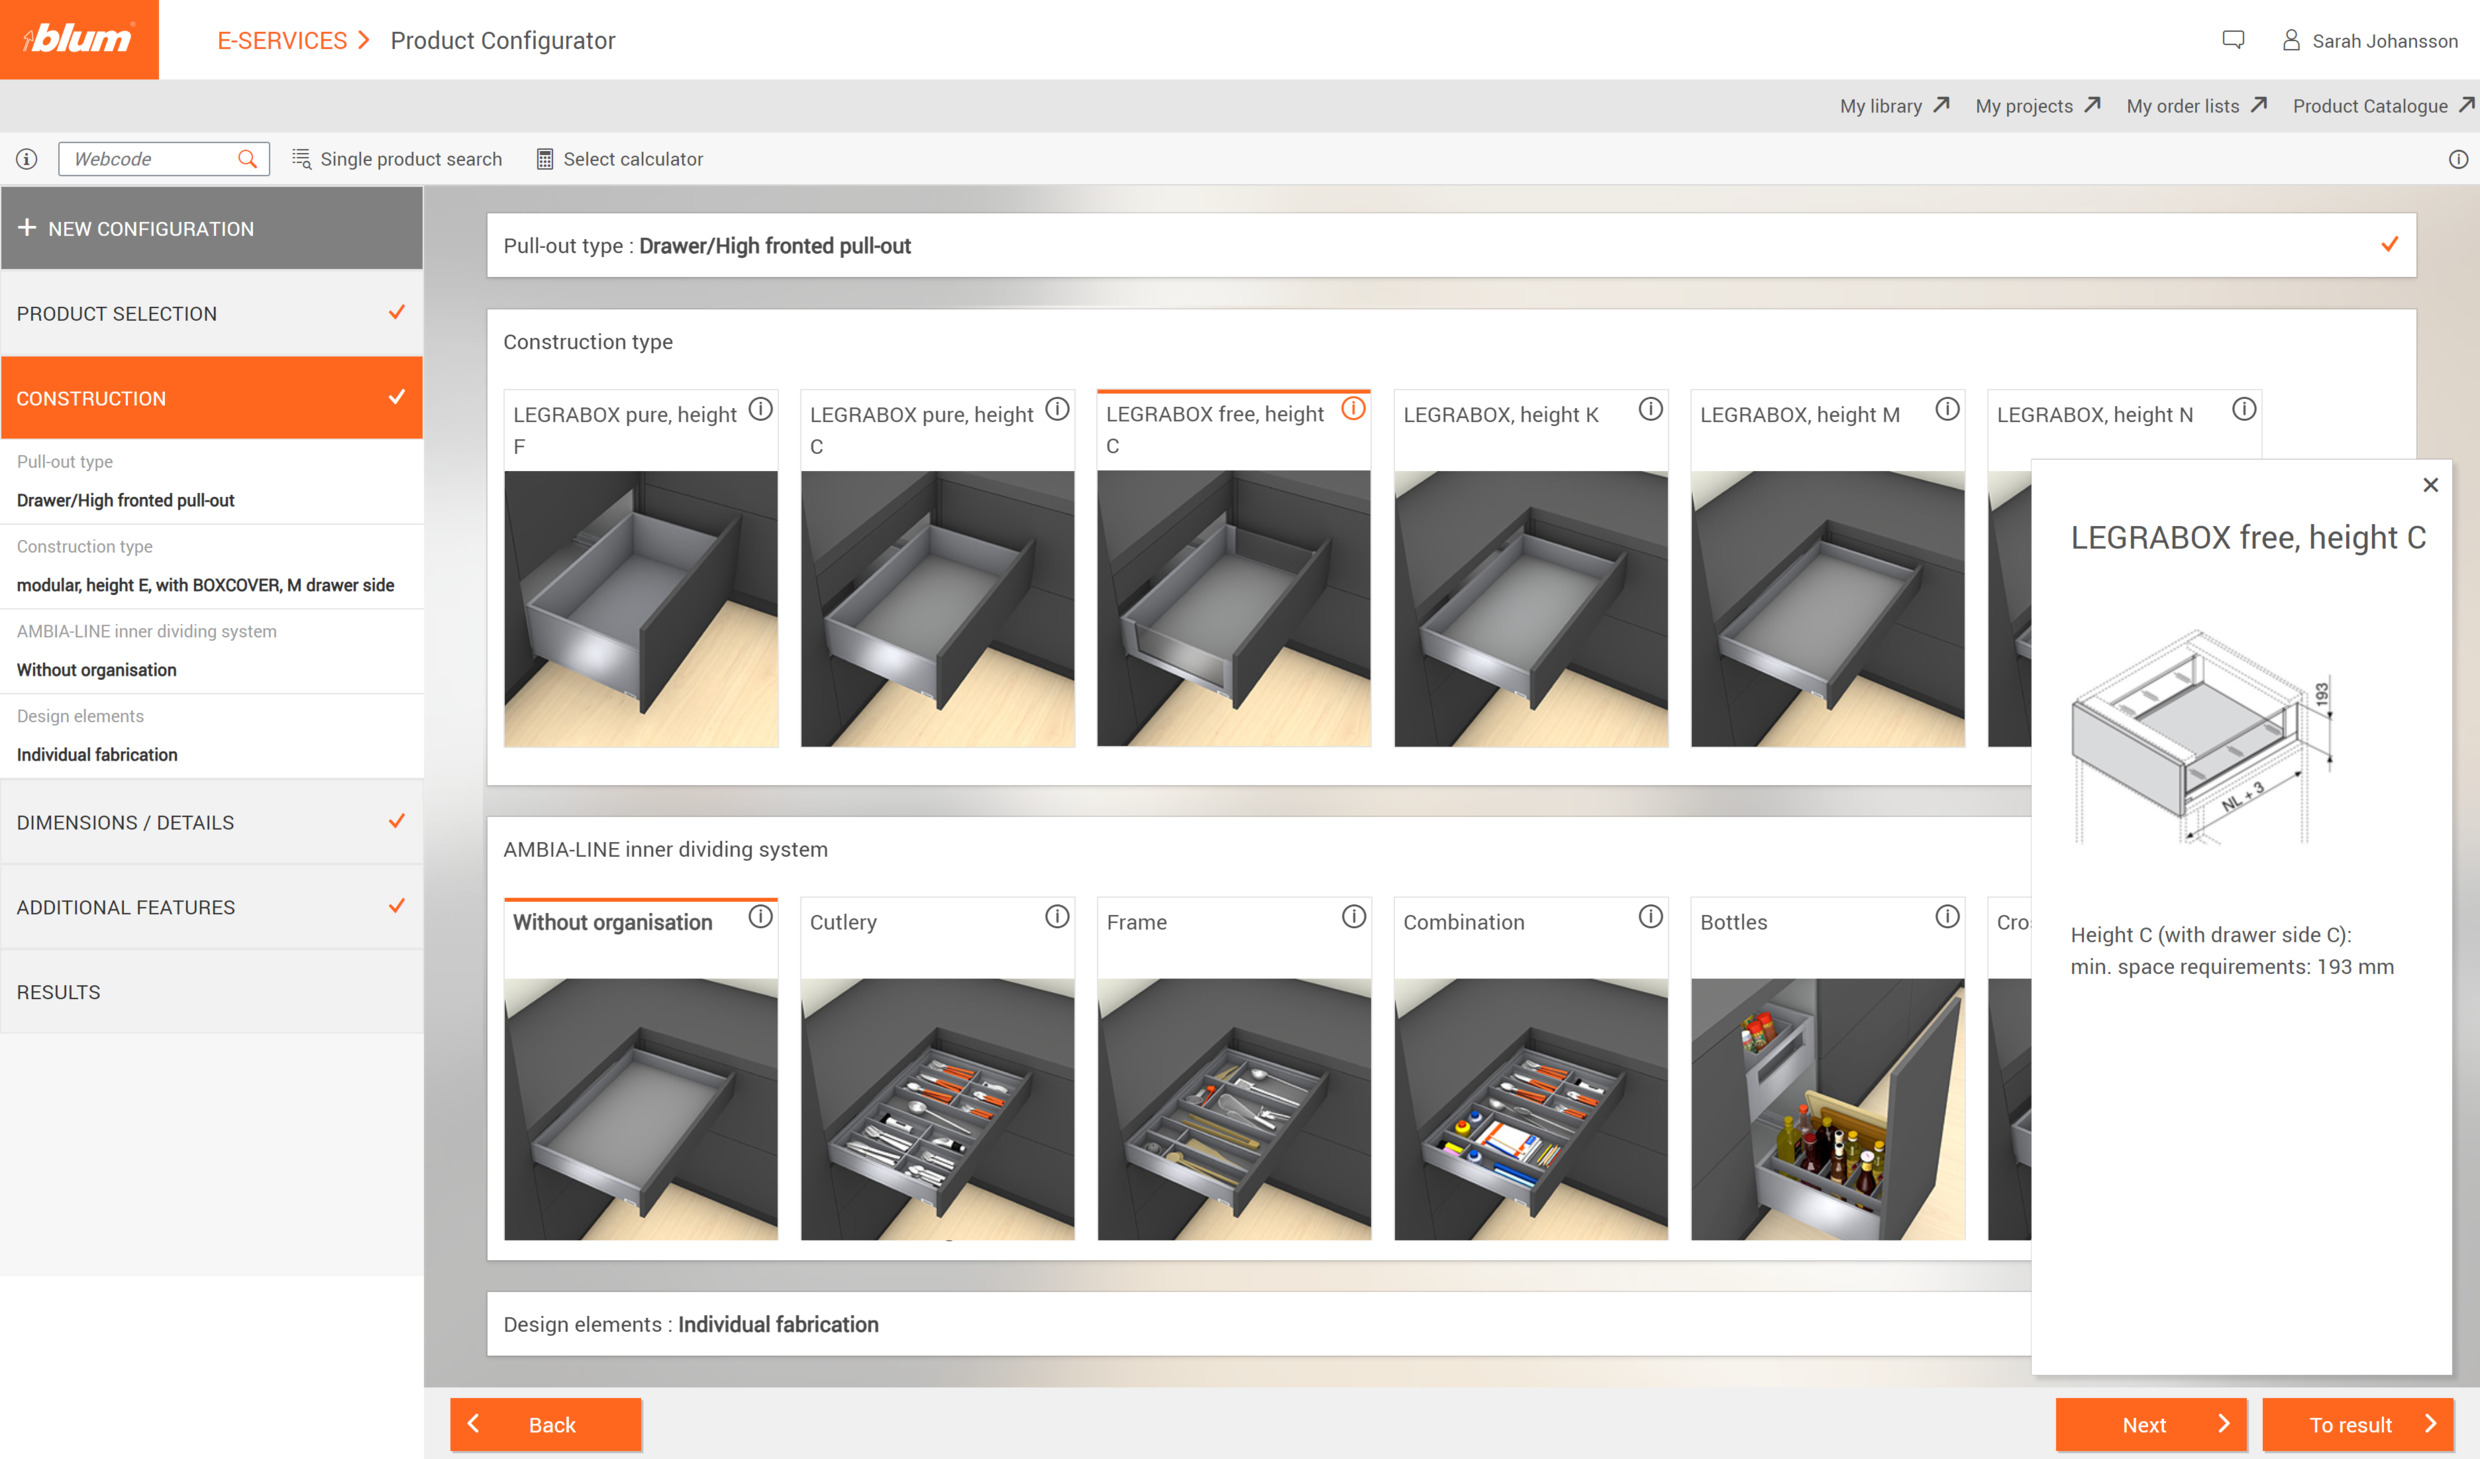Image resolution: width=2480 pixels, height=1459 pixels.
Task: Open the Select calculator tool
Action: 619,158
